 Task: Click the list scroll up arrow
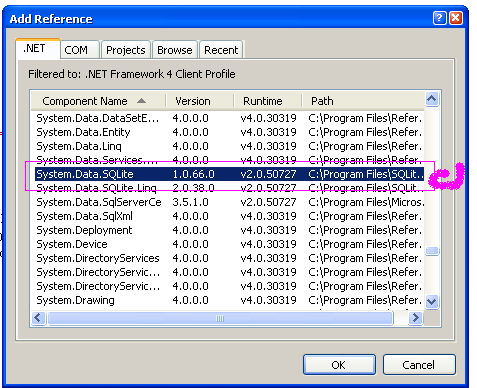coord(432,99)
